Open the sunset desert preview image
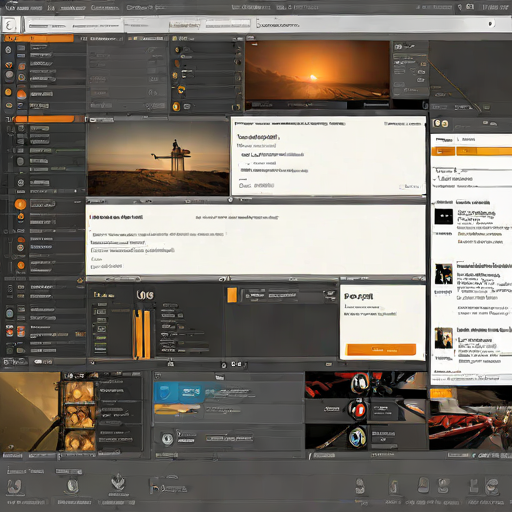This screenshot has height=512, width=512. click(x=317, y=71)
